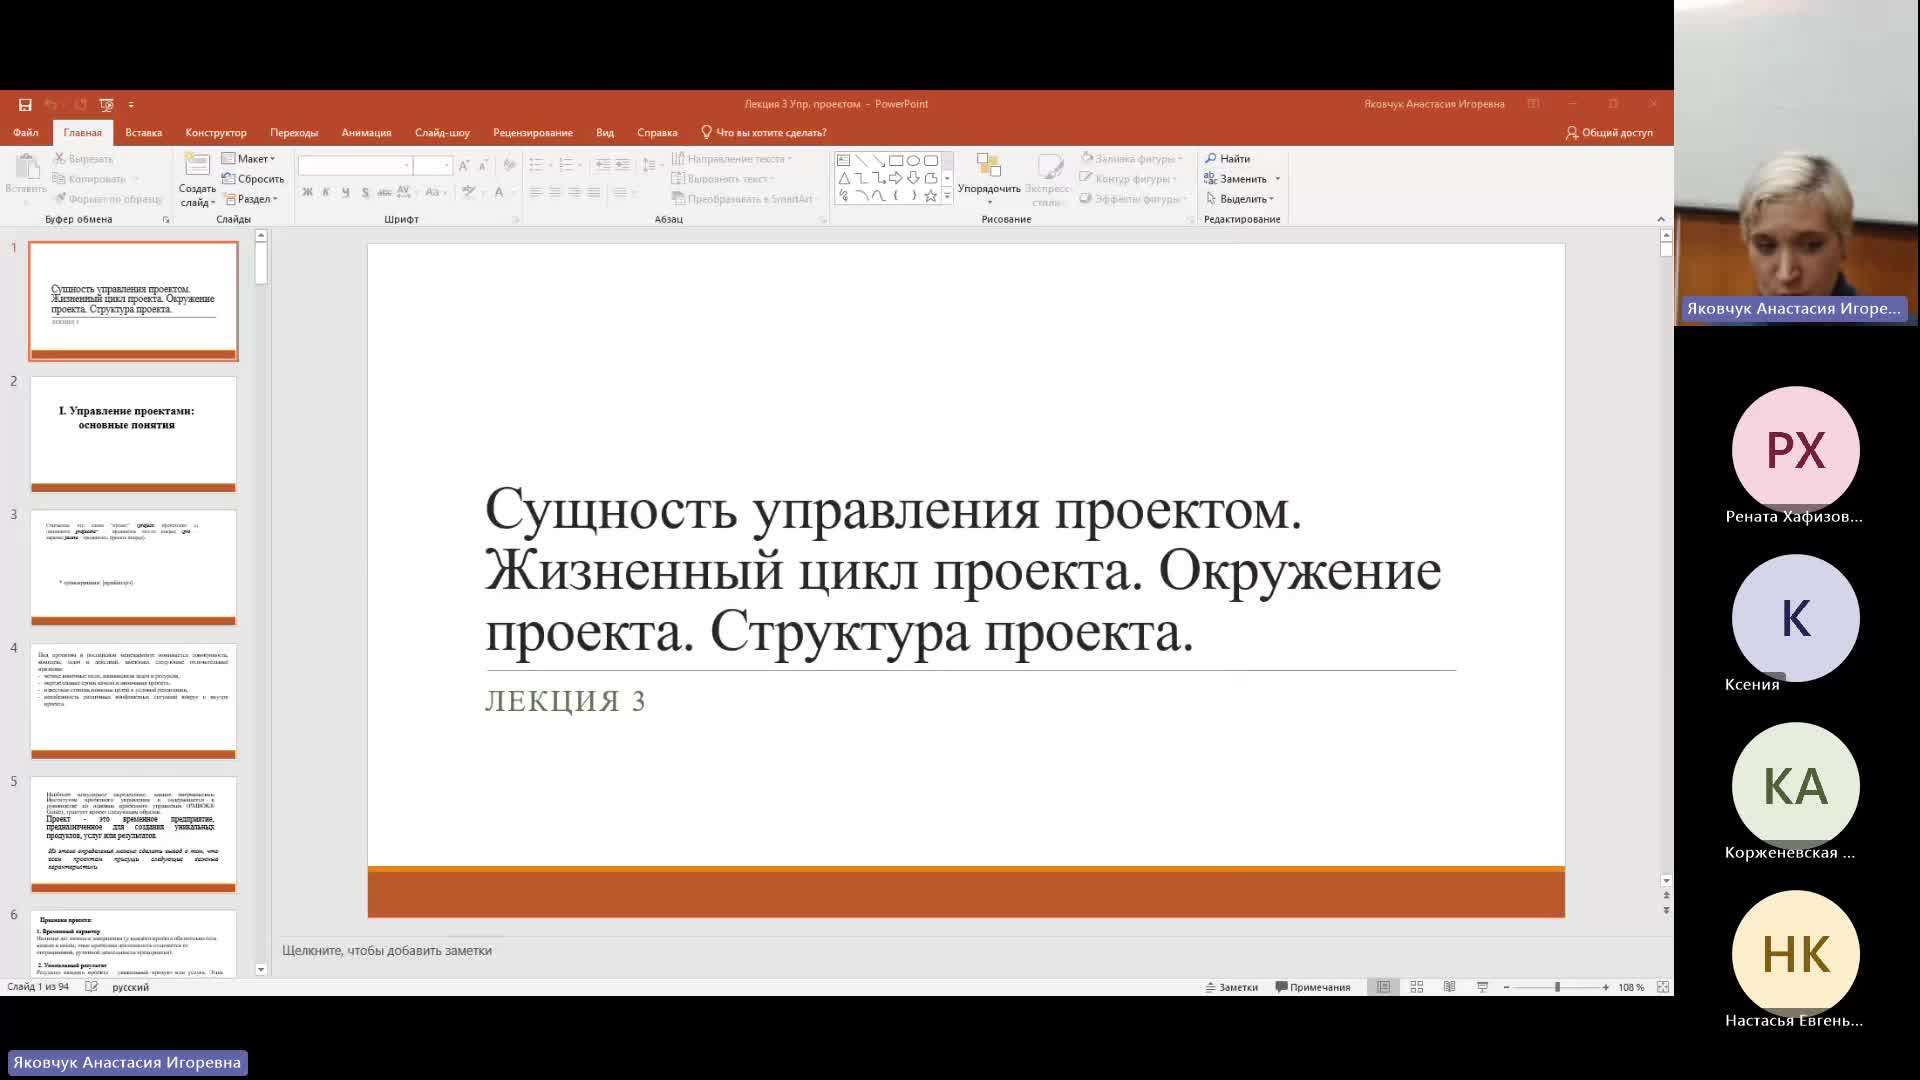Open the Рецензирование ribbon tab
The width and height of the screenshot is (1920, 1080).
533,132
